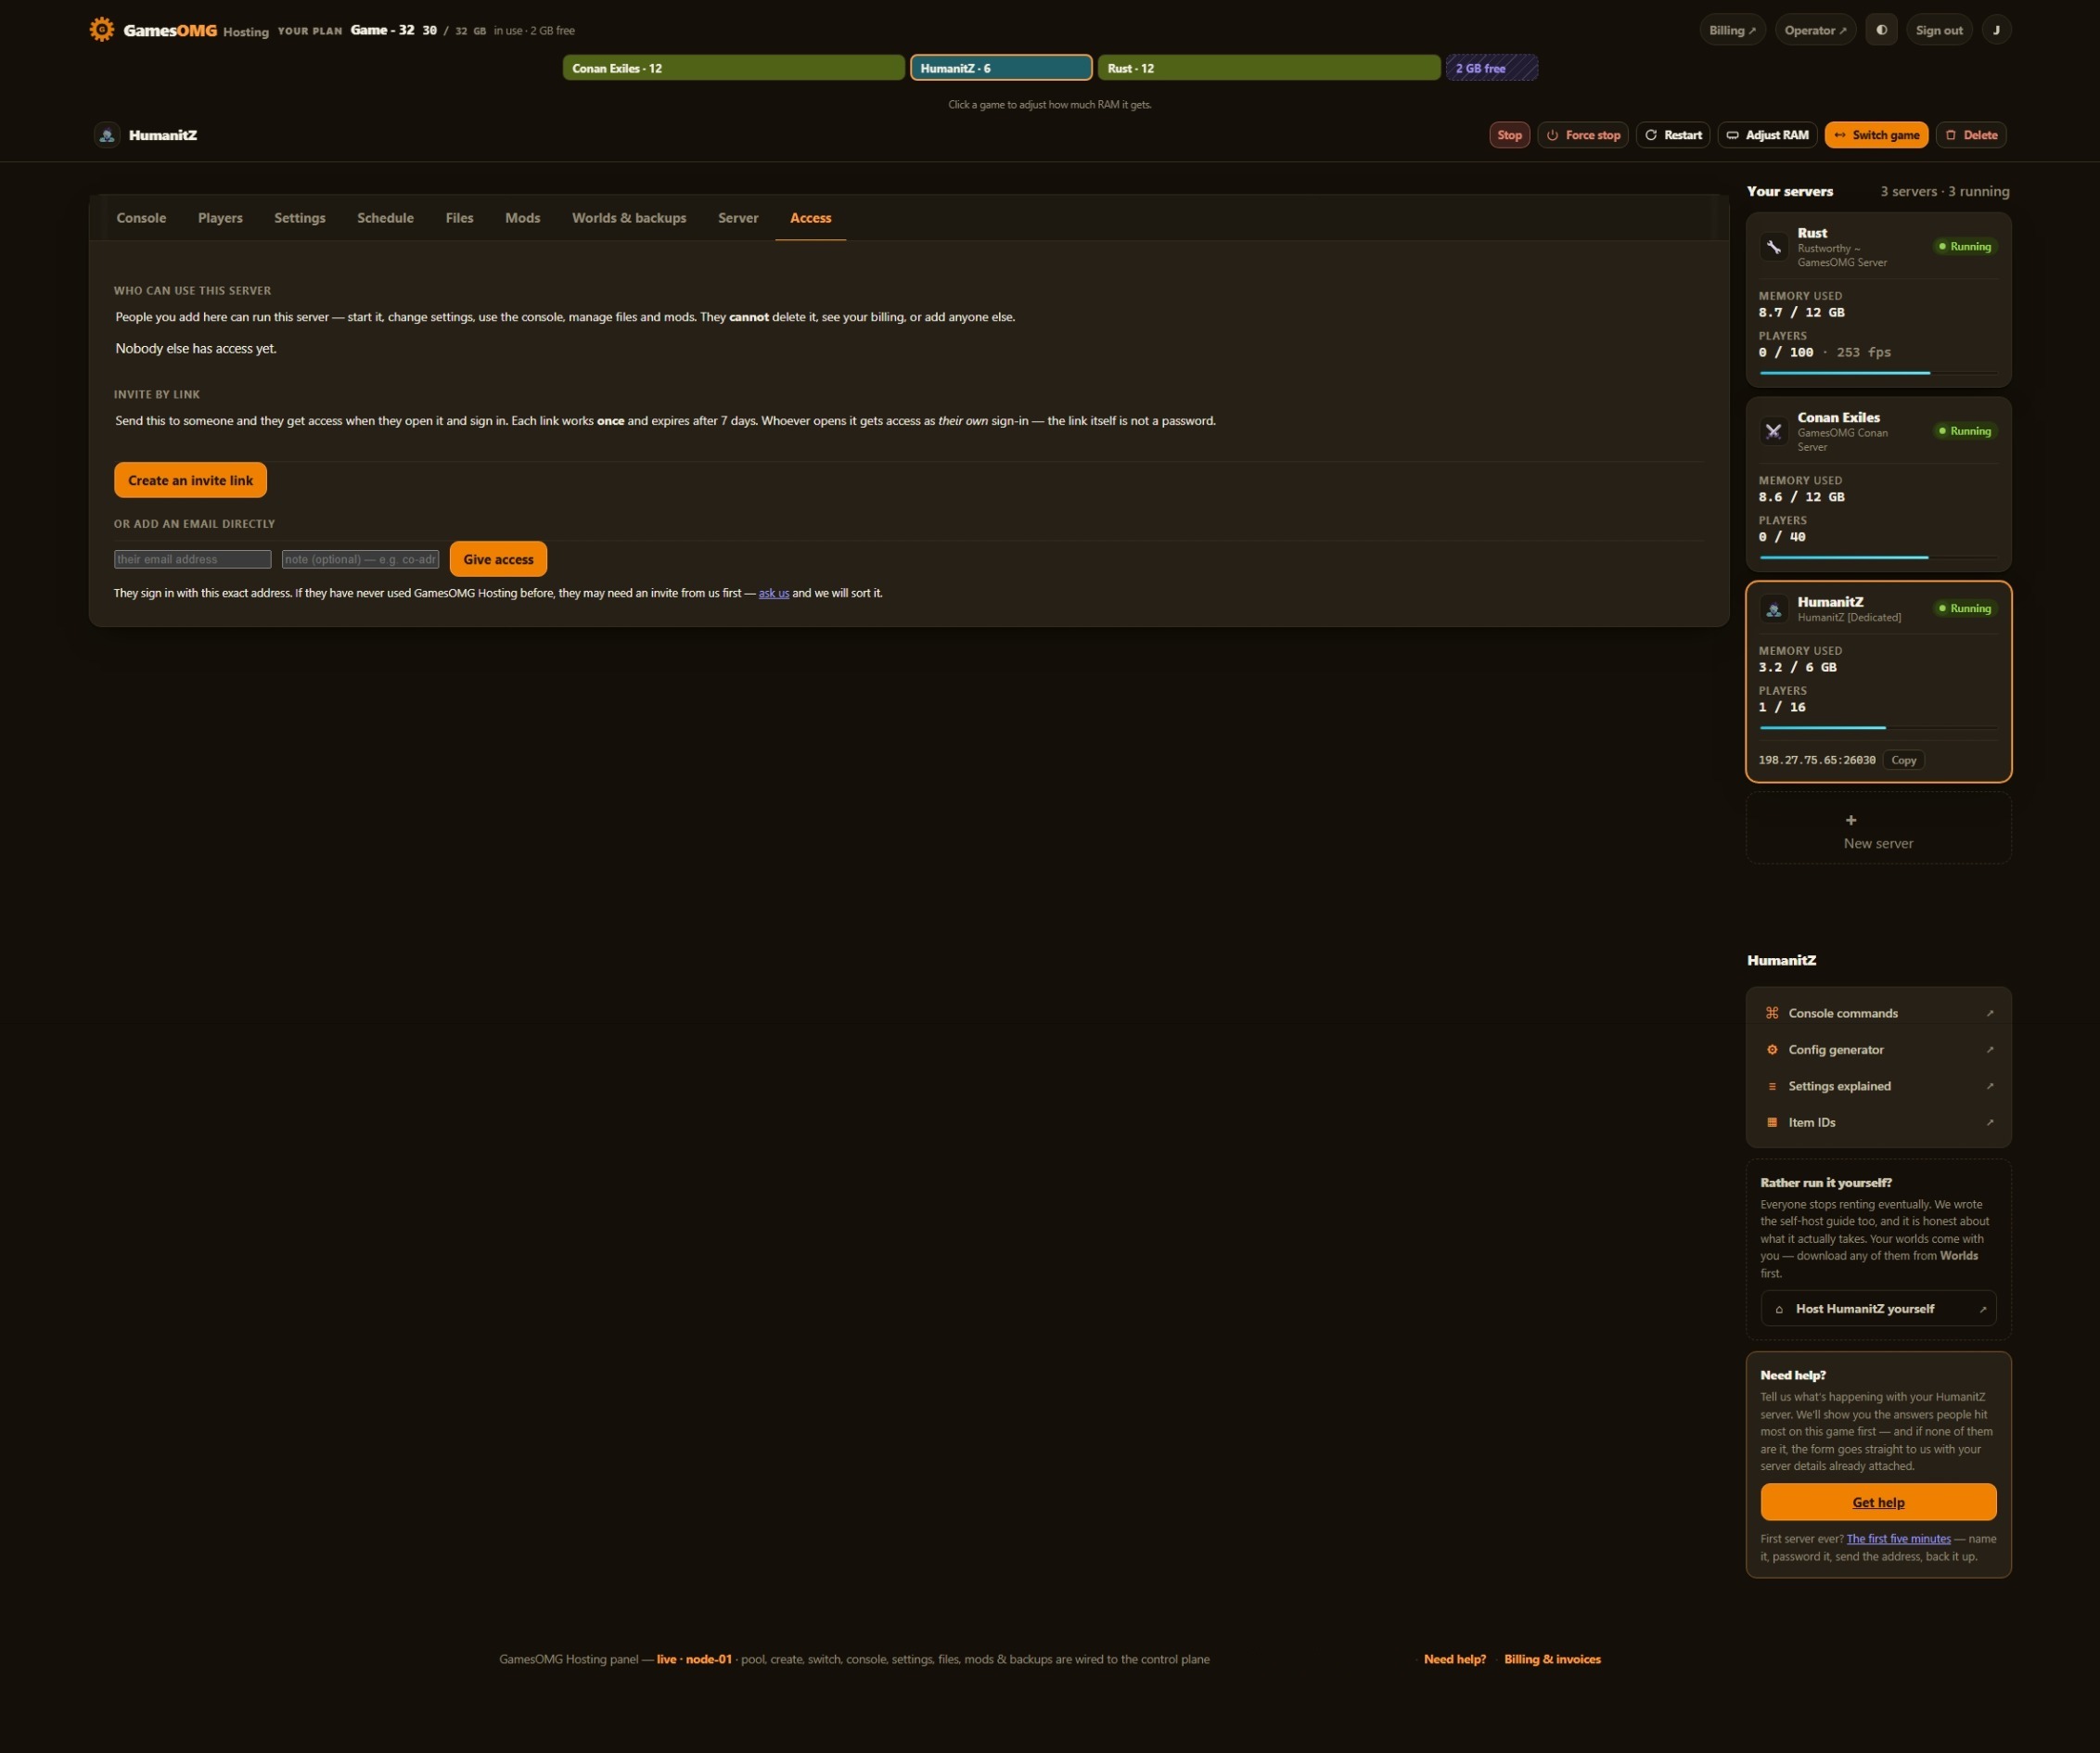Viewport: 2100px width, 1753px height.
Task: Toggle the dark/light theme icon
Action: pos(1881,30)
